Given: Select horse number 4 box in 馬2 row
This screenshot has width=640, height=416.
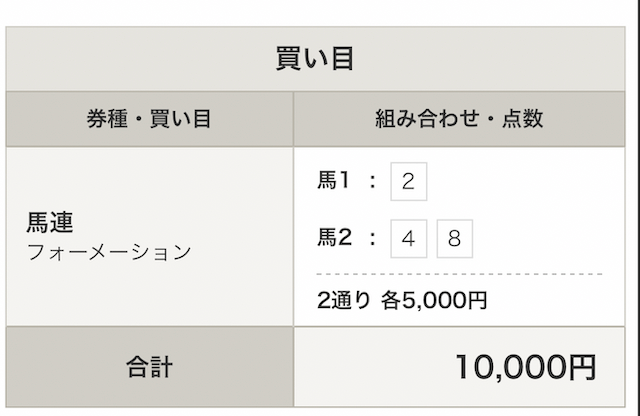Looking at the screenshot, I should 408,239.
